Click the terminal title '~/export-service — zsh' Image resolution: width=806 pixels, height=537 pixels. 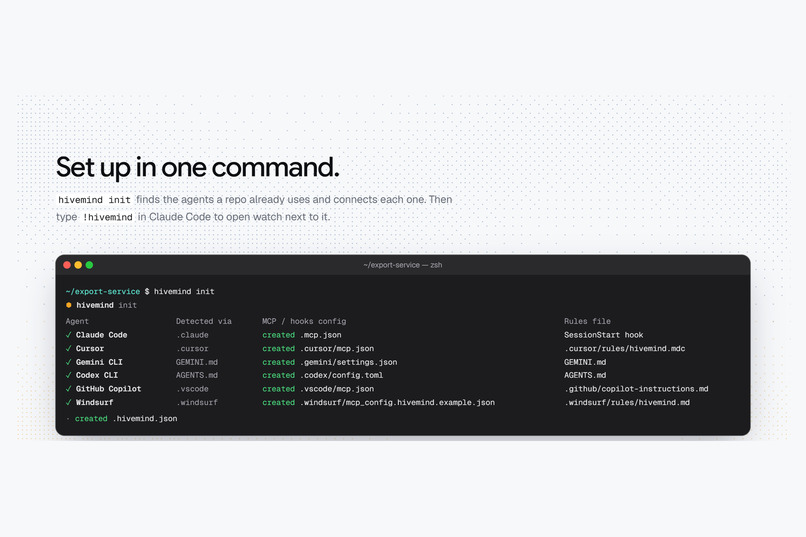coord(402,265)
